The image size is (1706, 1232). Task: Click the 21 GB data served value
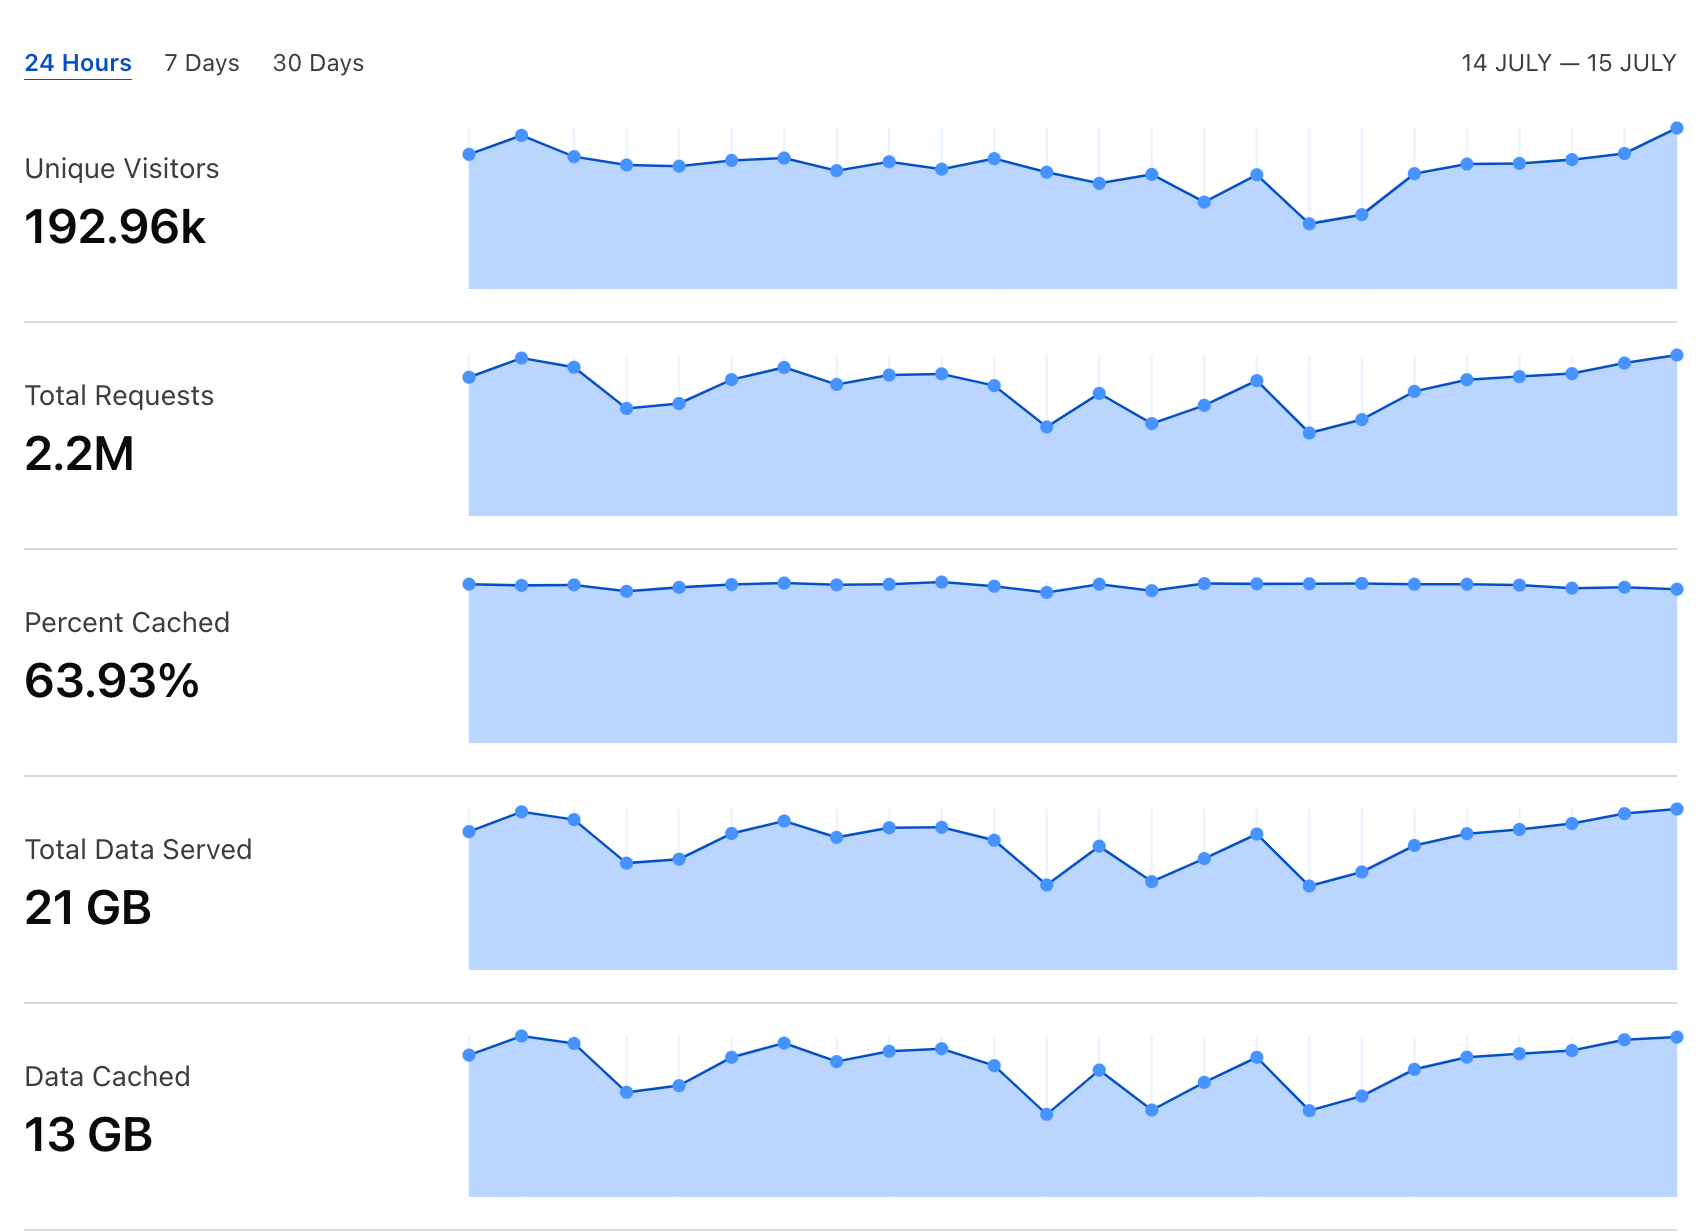[88, 908]
